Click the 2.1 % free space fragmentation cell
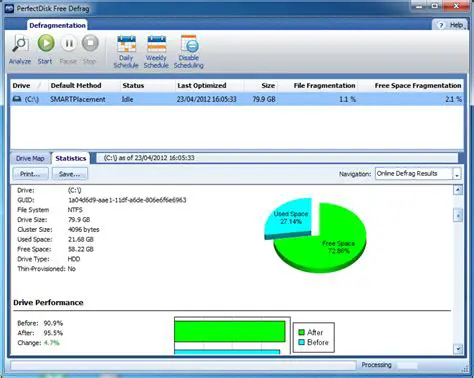This screenshot has width=474, height=378. coord(454,99)
